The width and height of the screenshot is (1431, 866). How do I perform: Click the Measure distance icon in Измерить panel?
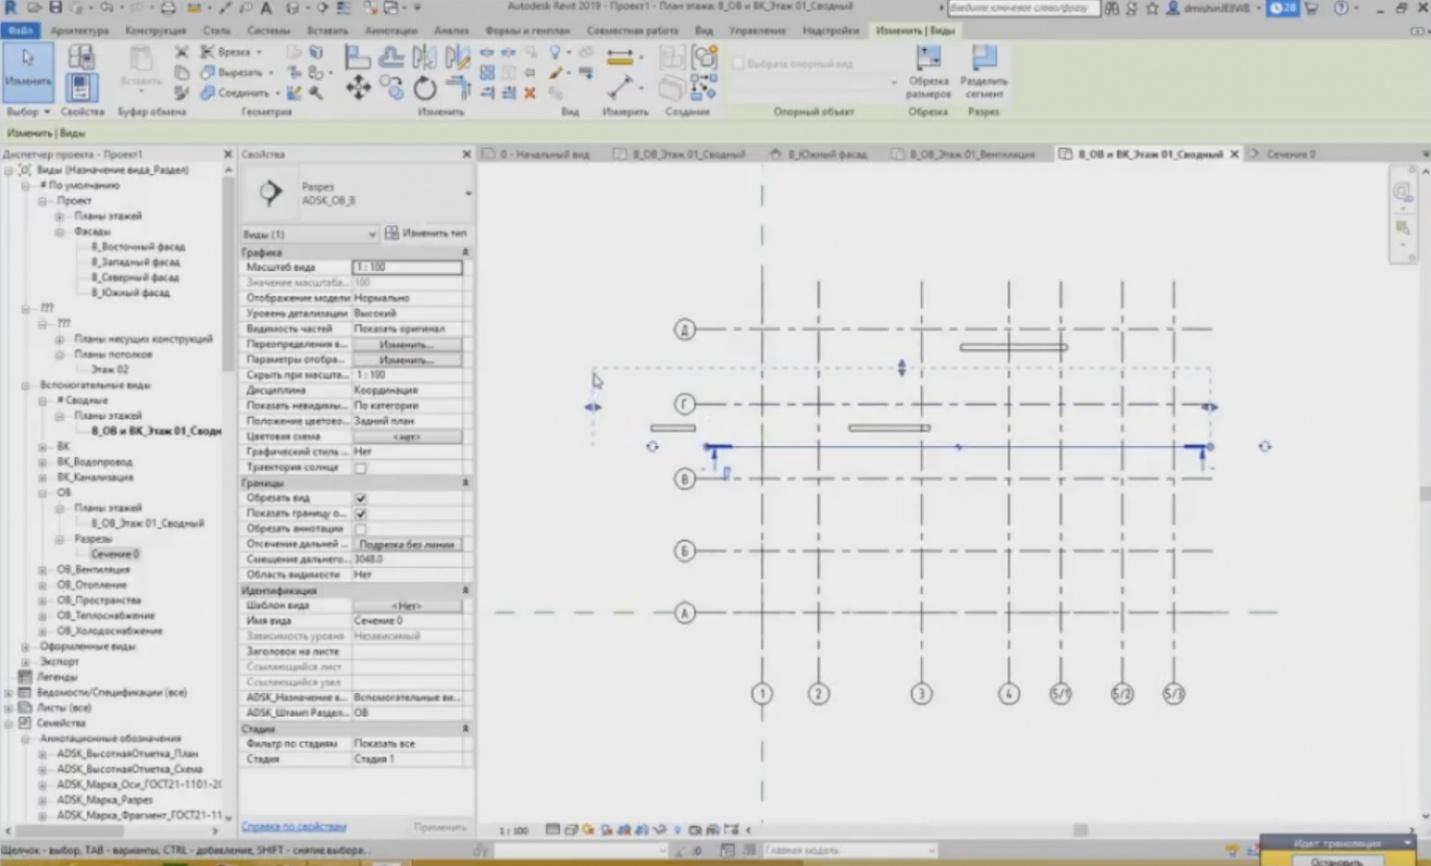[620, 57]
